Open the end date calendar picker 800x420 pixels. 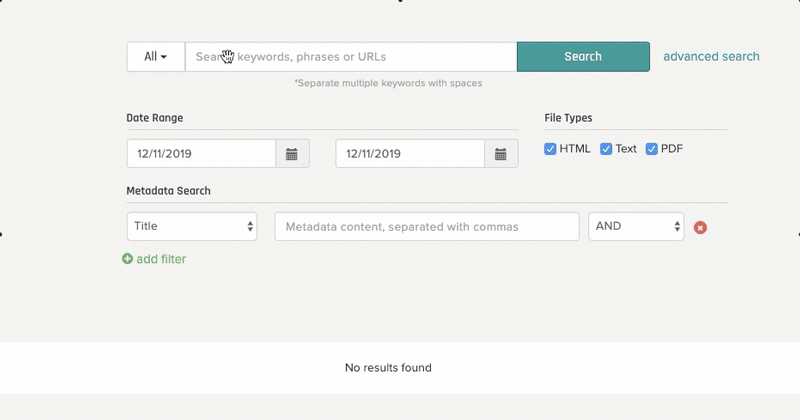[501, 154]
